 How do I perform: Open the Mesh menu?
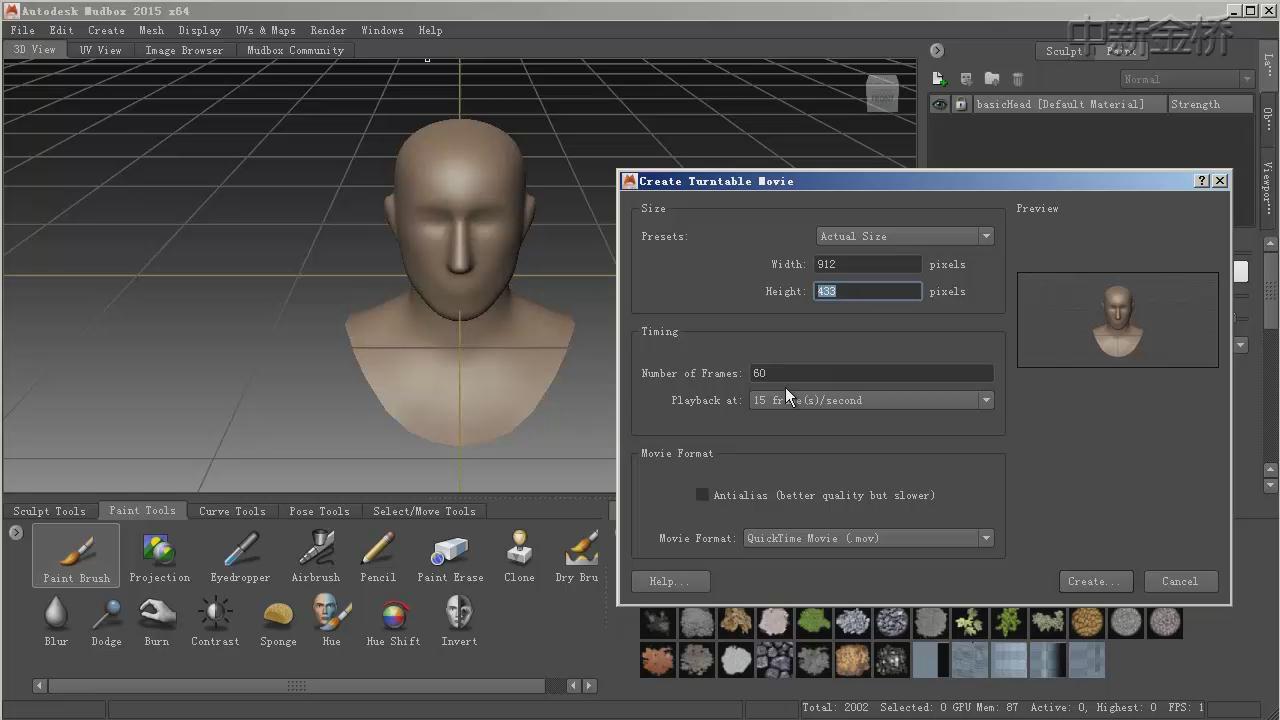[152, 30]
